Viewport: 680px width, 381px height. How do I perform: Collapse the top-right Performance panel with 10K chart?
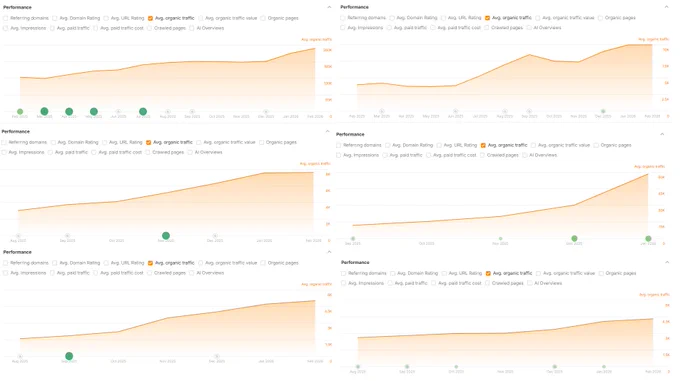(667, 7)
